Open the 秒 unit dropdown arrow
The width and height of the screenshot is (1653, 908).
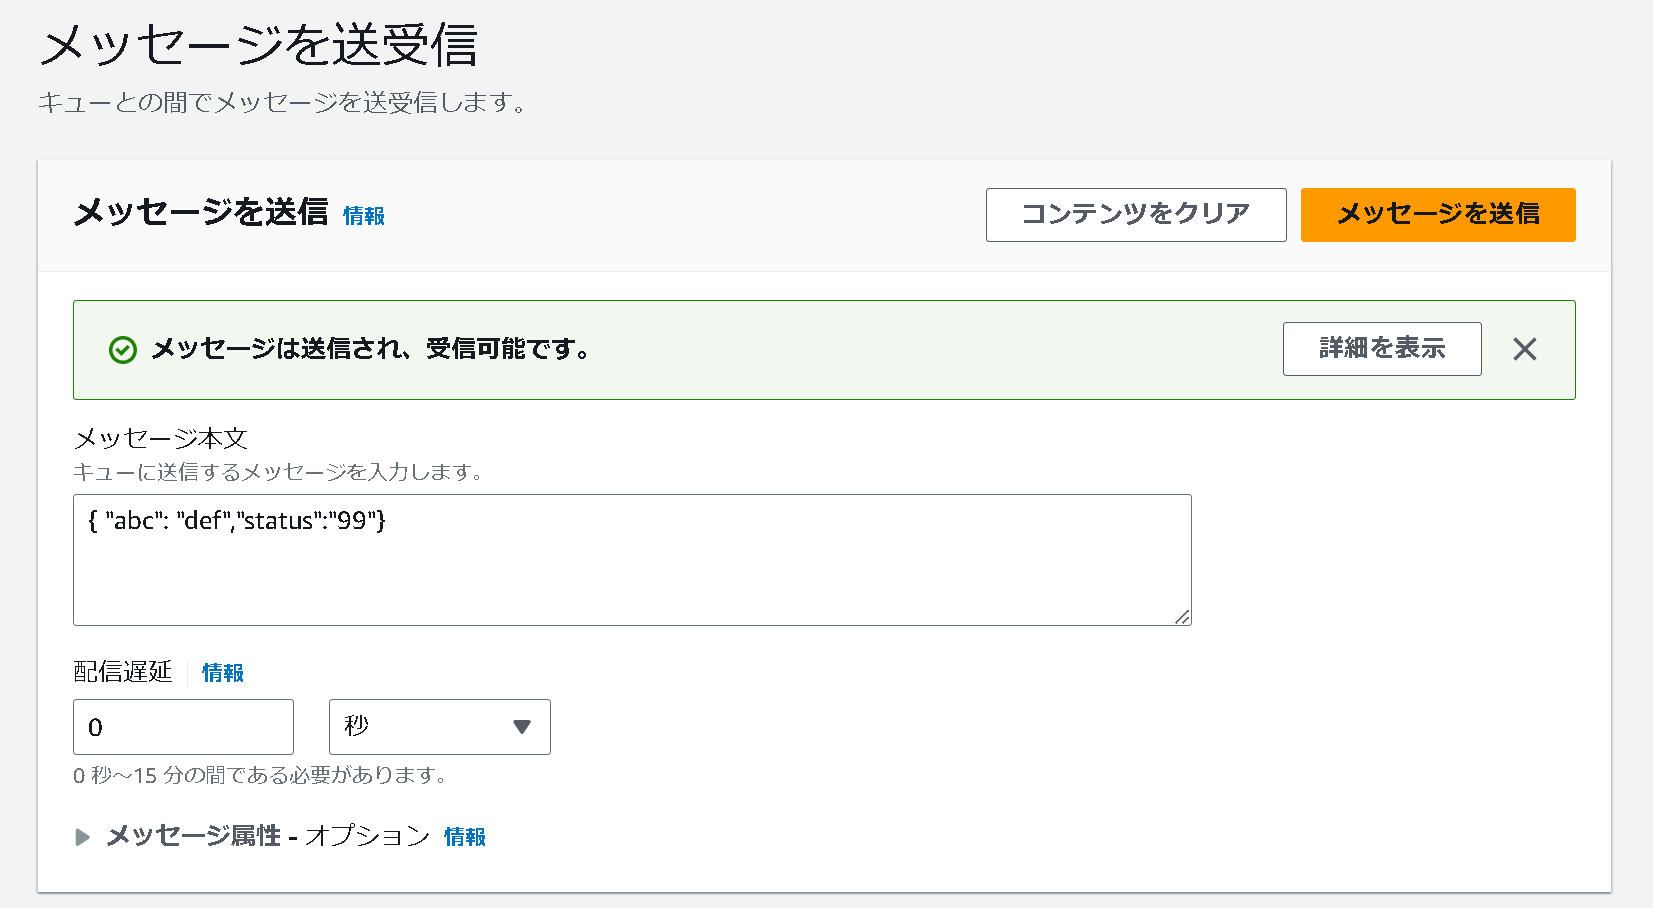click(521, 727)
